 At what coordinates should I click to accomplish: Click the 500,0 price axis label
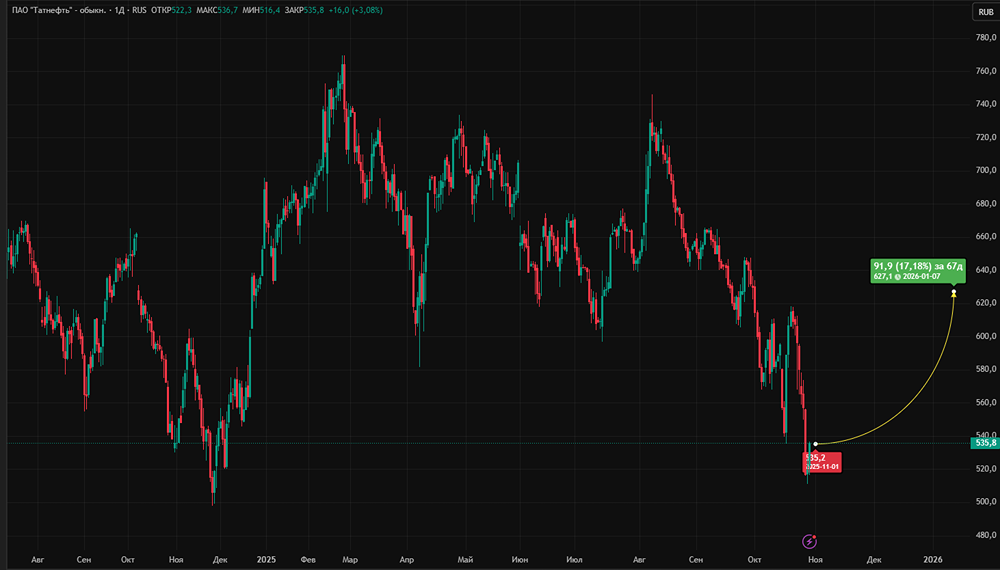click(985, 502)
